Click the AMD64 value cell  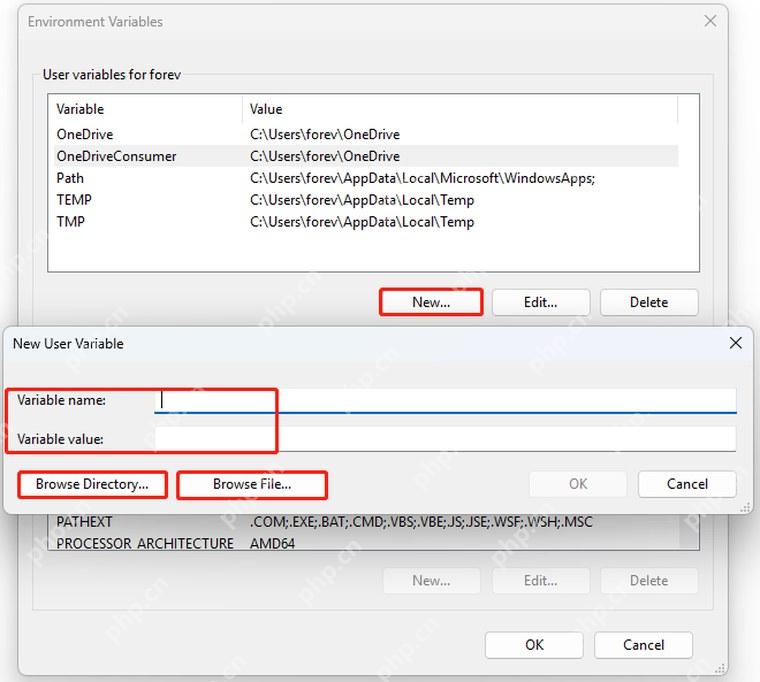[x=272, y=544]
